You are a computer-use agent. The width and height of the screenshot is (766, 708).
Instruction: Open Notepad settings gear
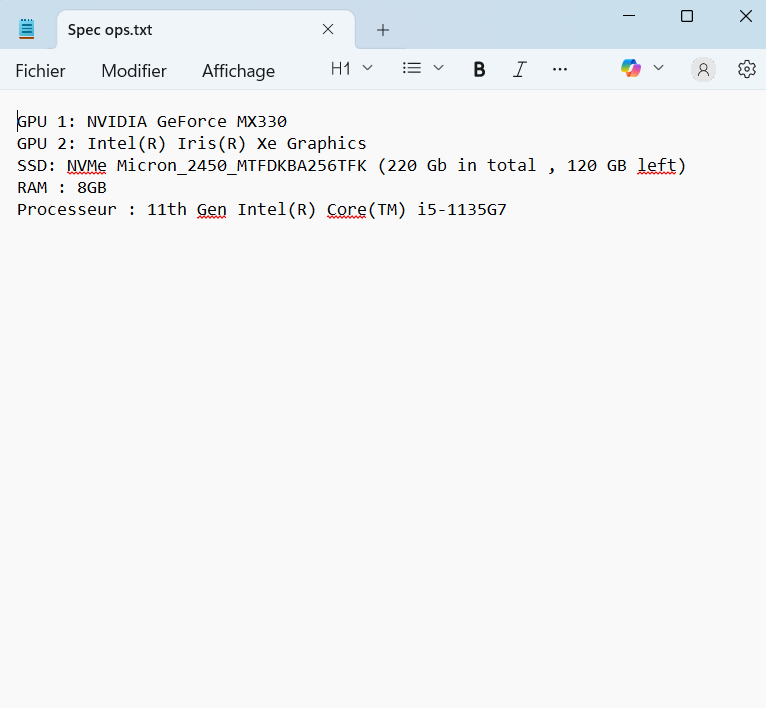[746, 69]
